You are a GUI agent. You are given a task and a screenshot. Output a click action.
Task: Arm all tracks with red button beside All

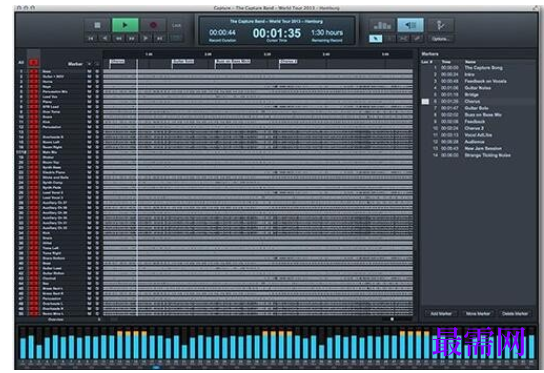34,62
